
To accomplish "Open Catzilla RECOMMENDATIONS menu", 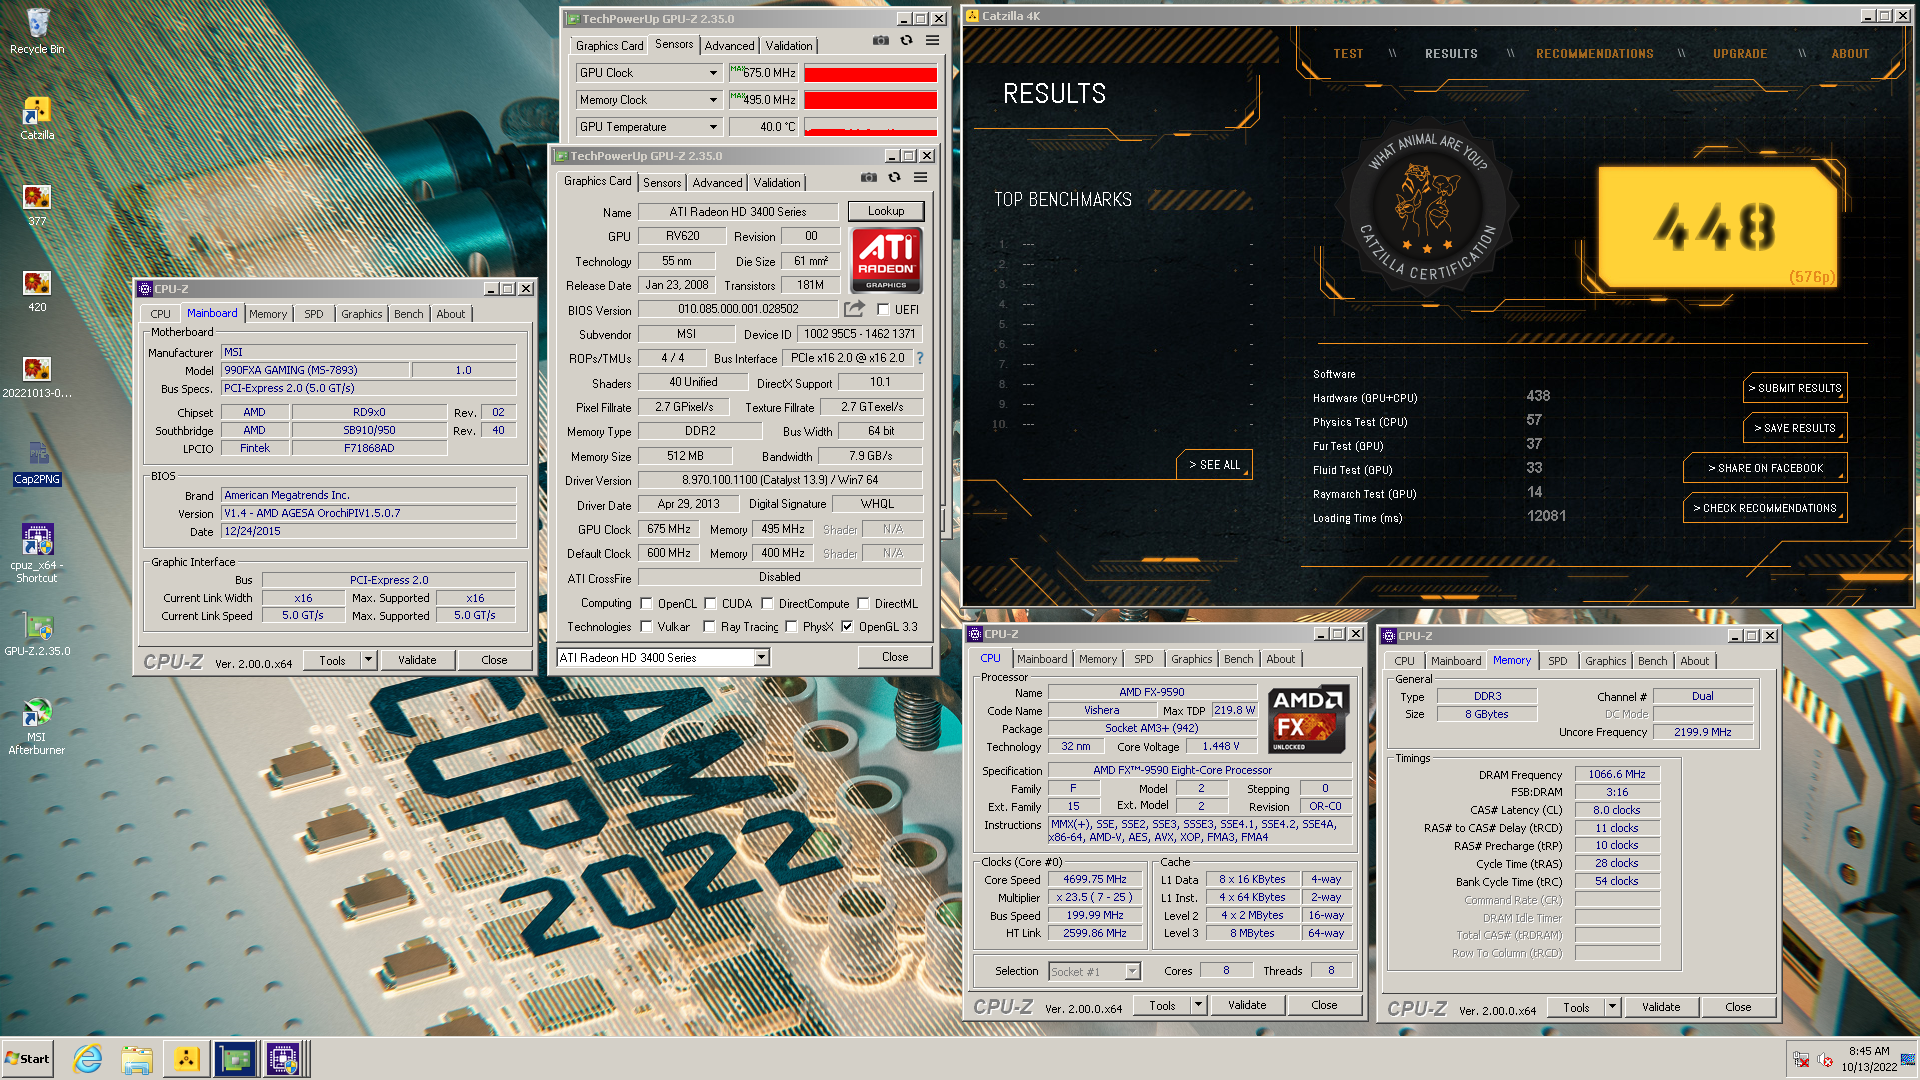I will tap(1594, 54).
